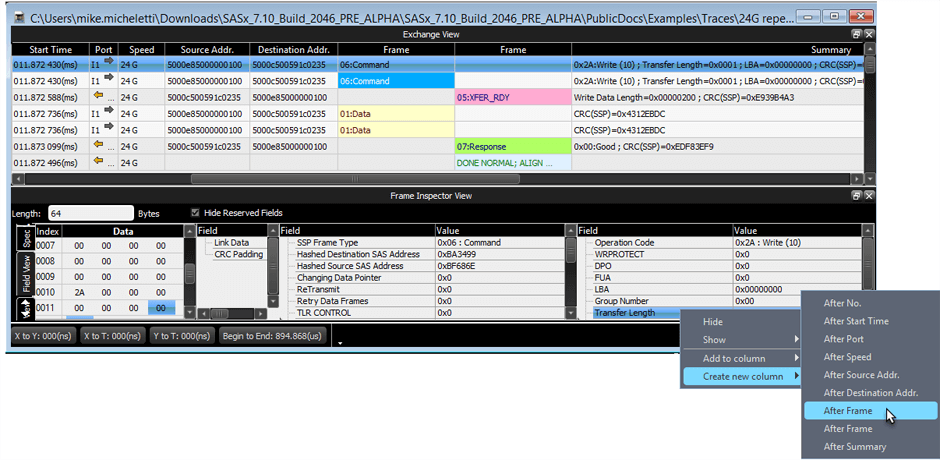The image size is (940, 460).
Task: Click port arrow icon in 07:Response row
Action: pos(98,145)
